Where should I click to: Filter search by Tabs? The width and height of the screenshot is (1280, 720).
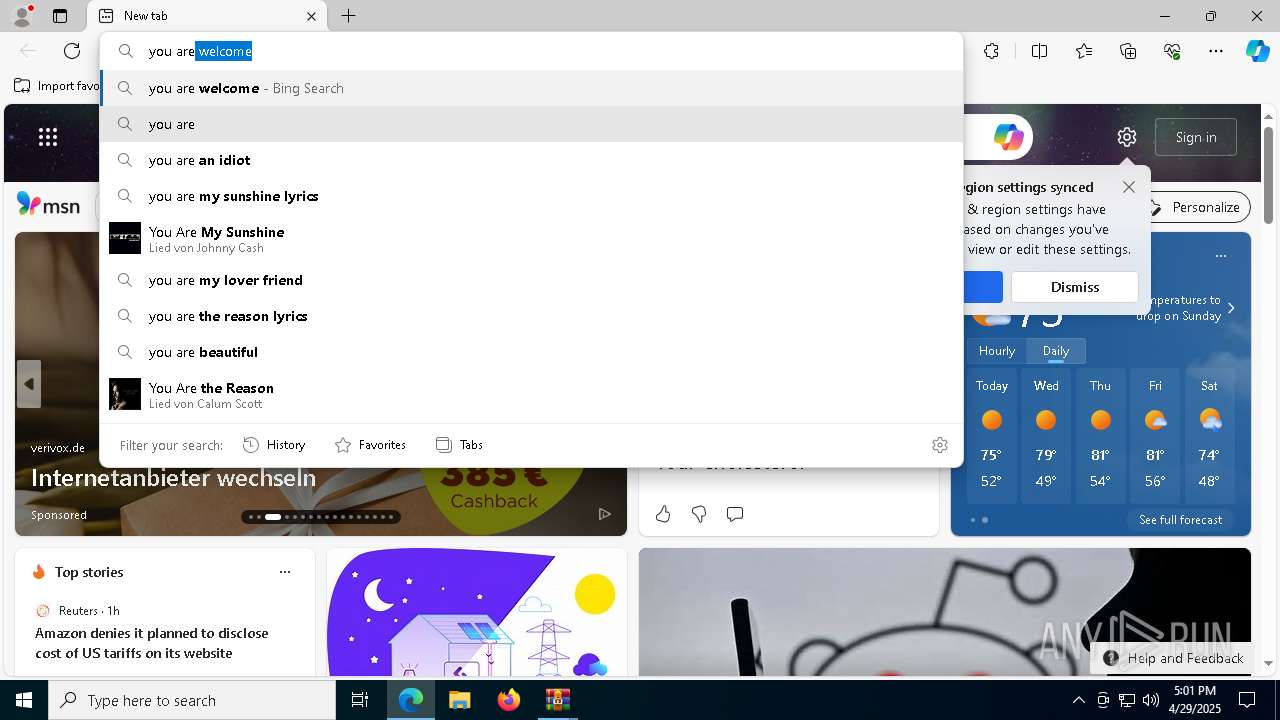pyautogui.click(x=459, y=445)
